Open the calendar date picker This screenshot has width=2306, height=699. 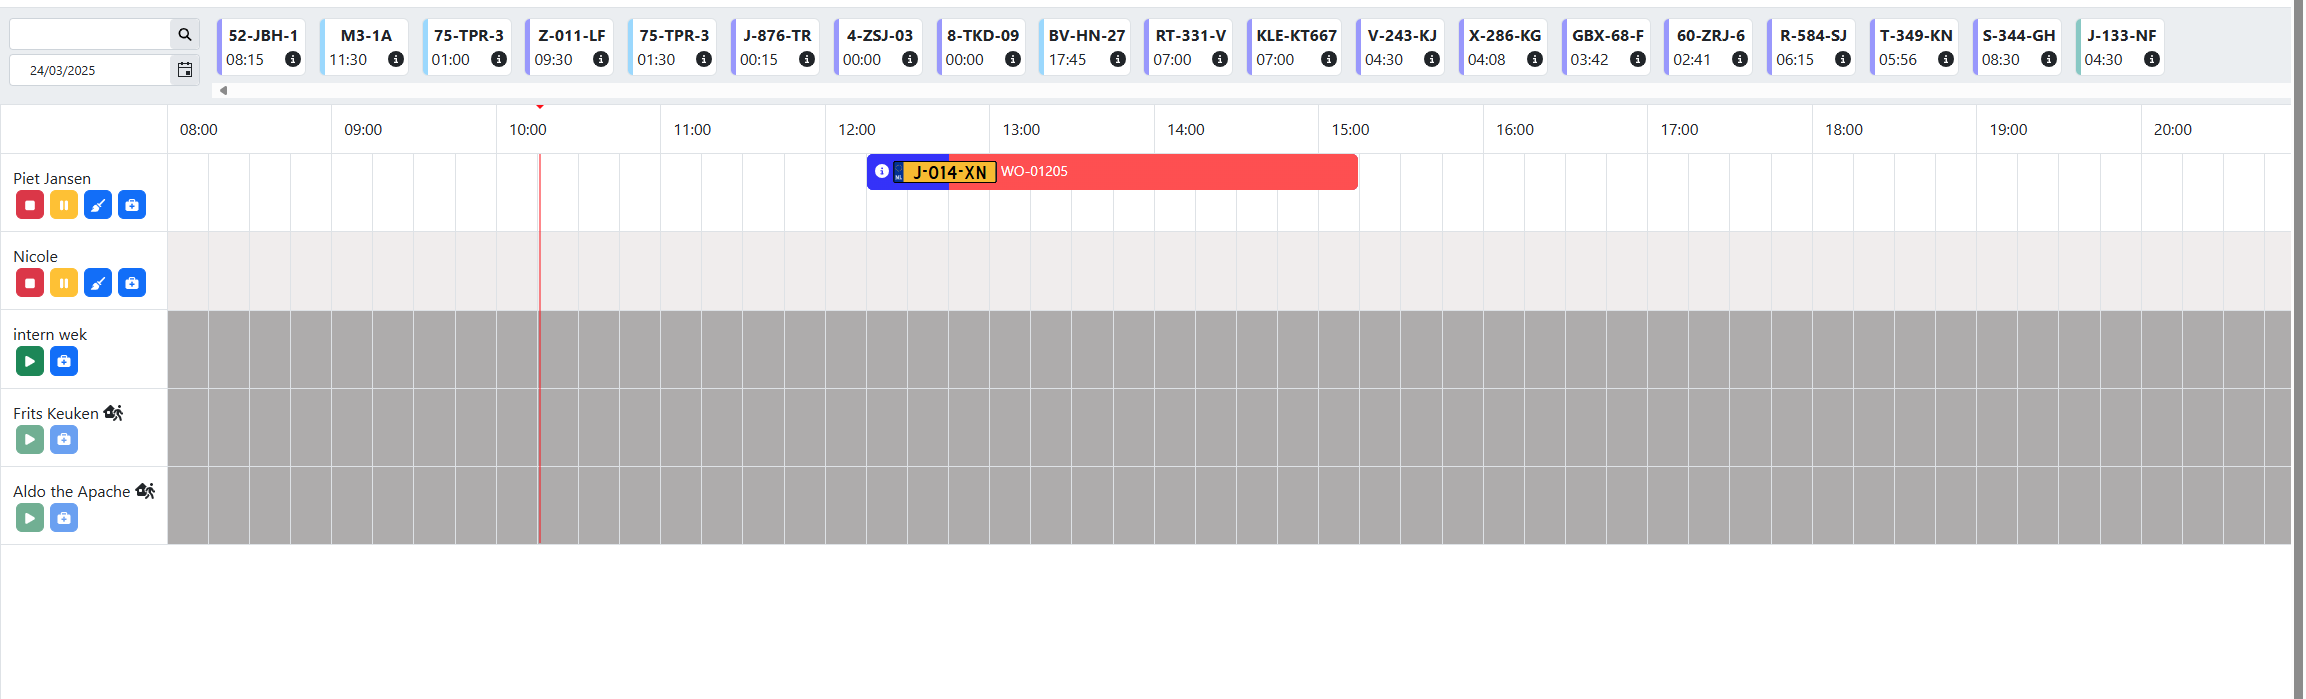[185, 70]
